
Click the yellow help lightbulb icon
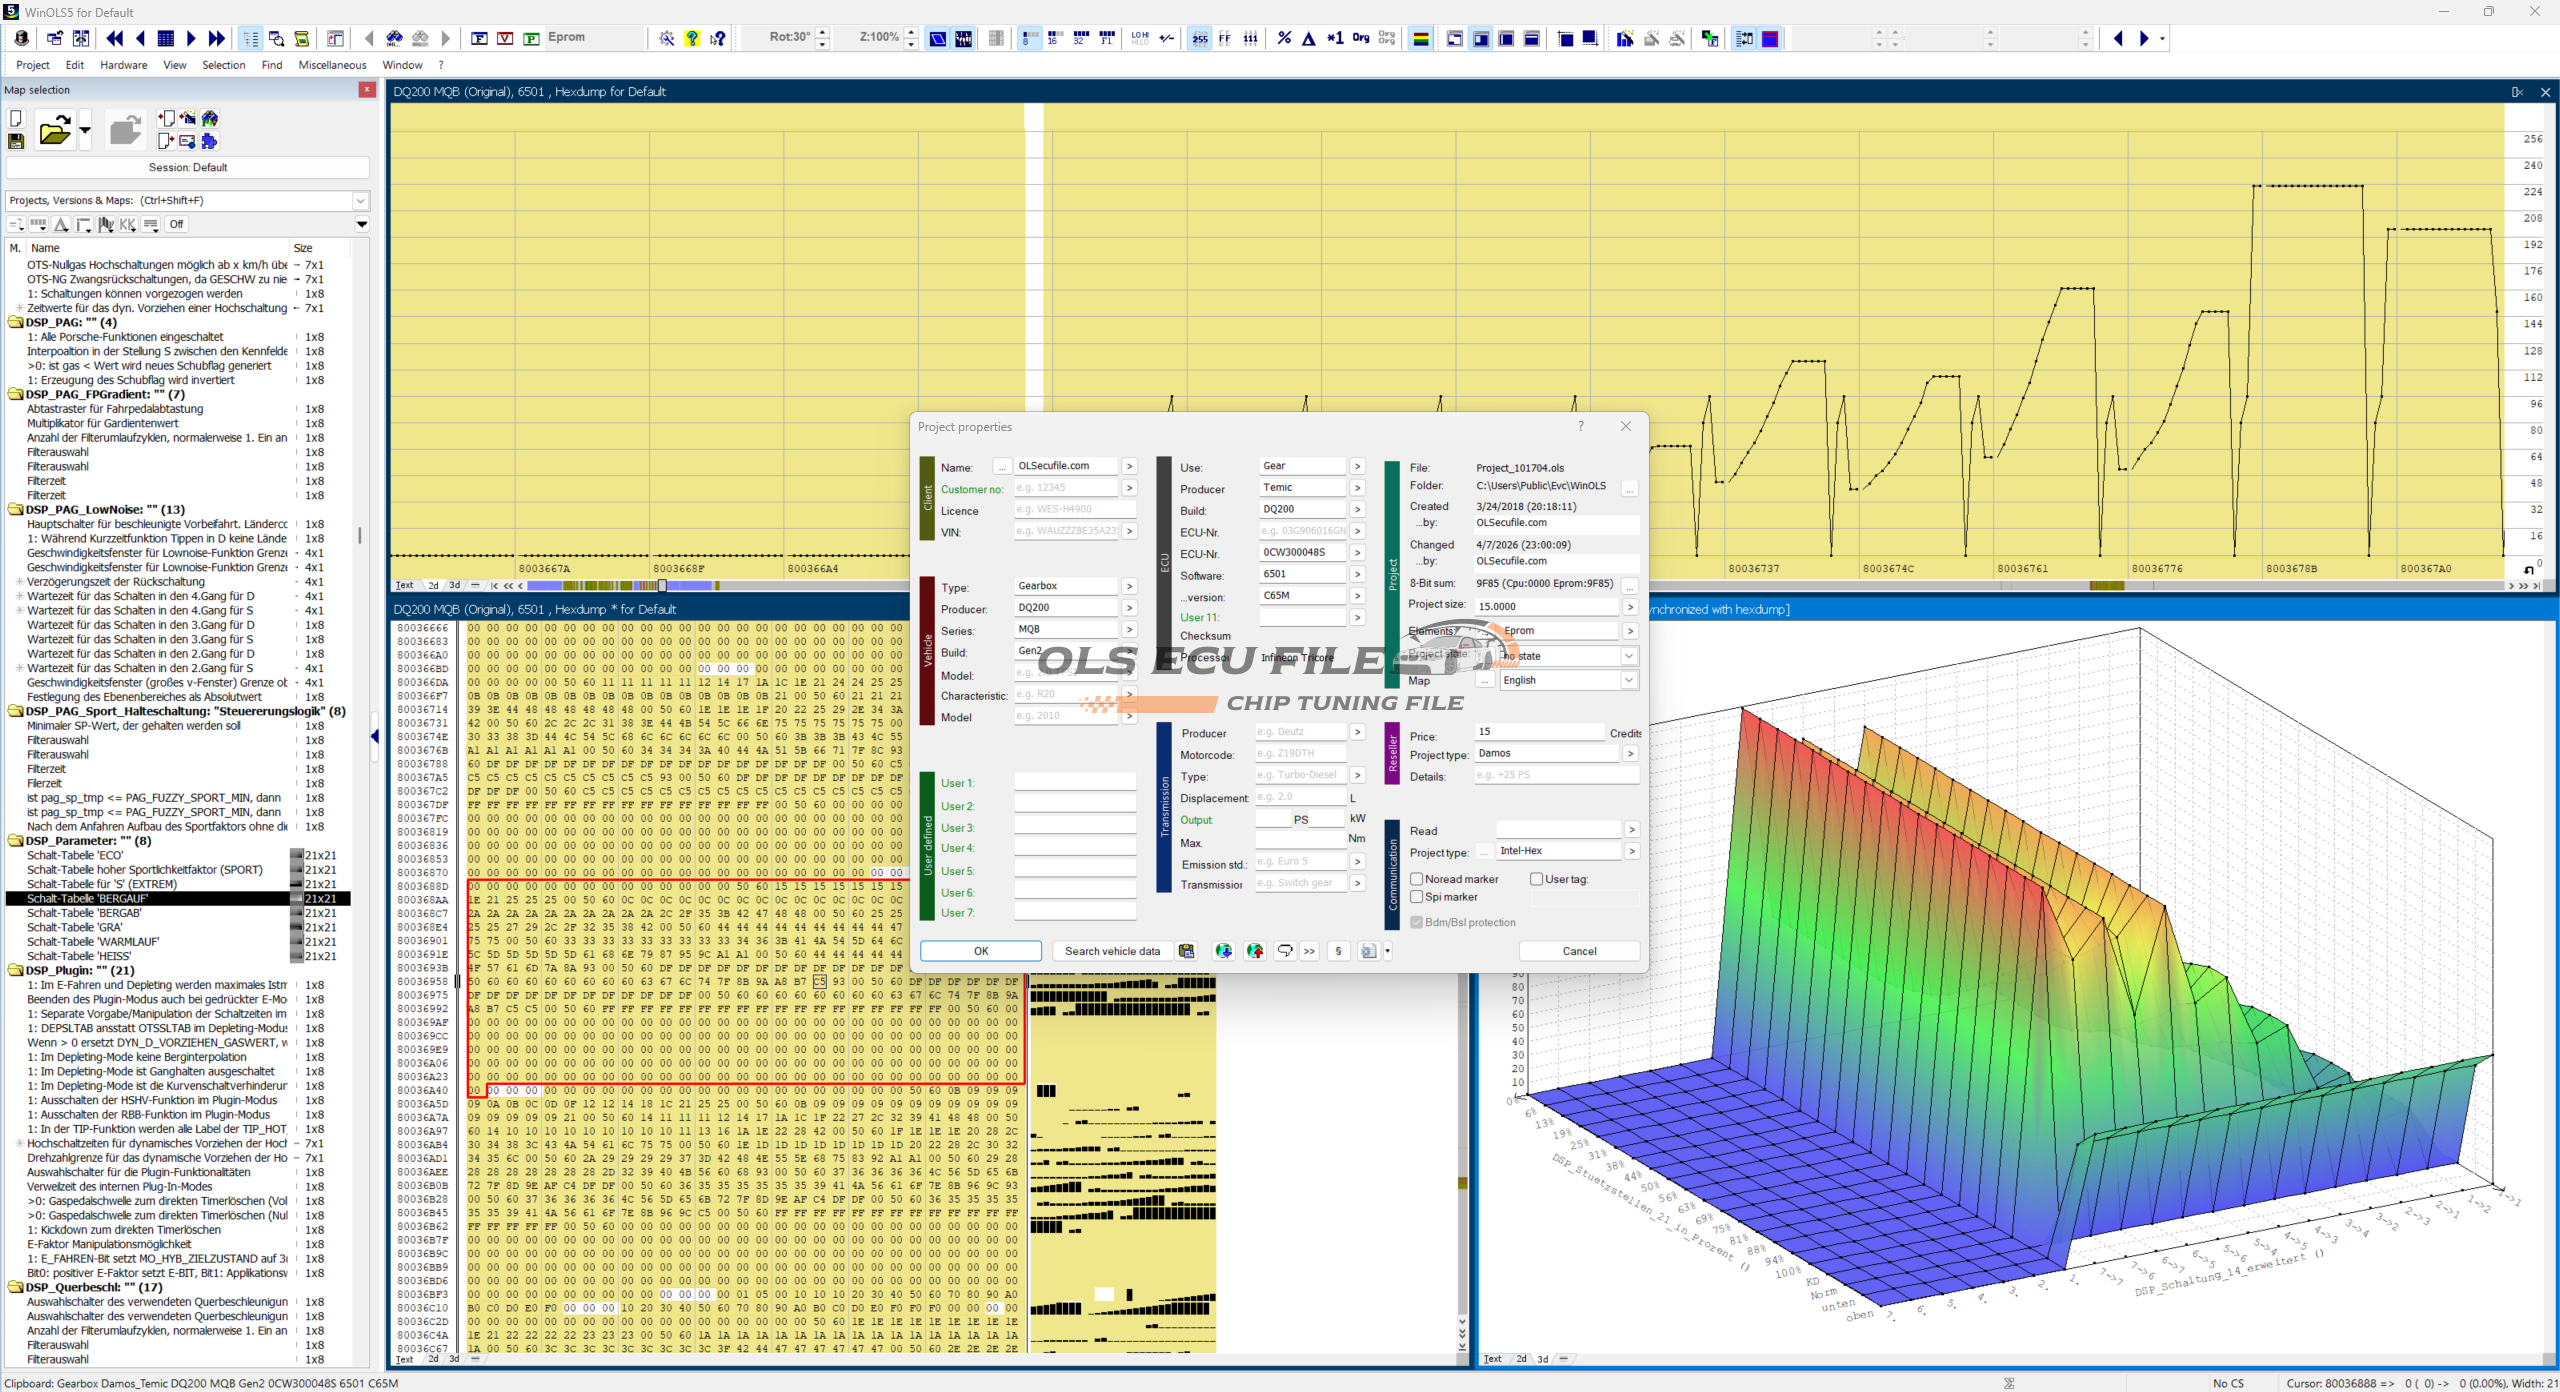[692, 38]
